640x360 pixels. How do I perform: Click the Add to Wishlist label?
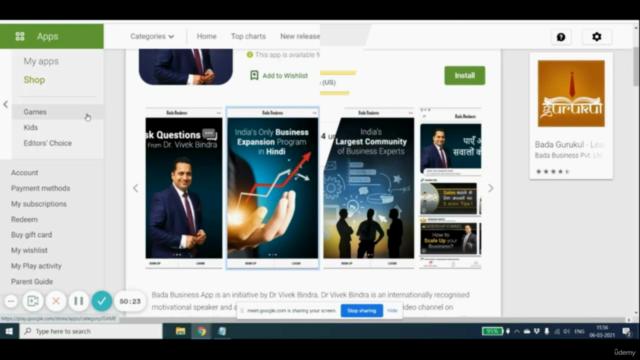285,76
